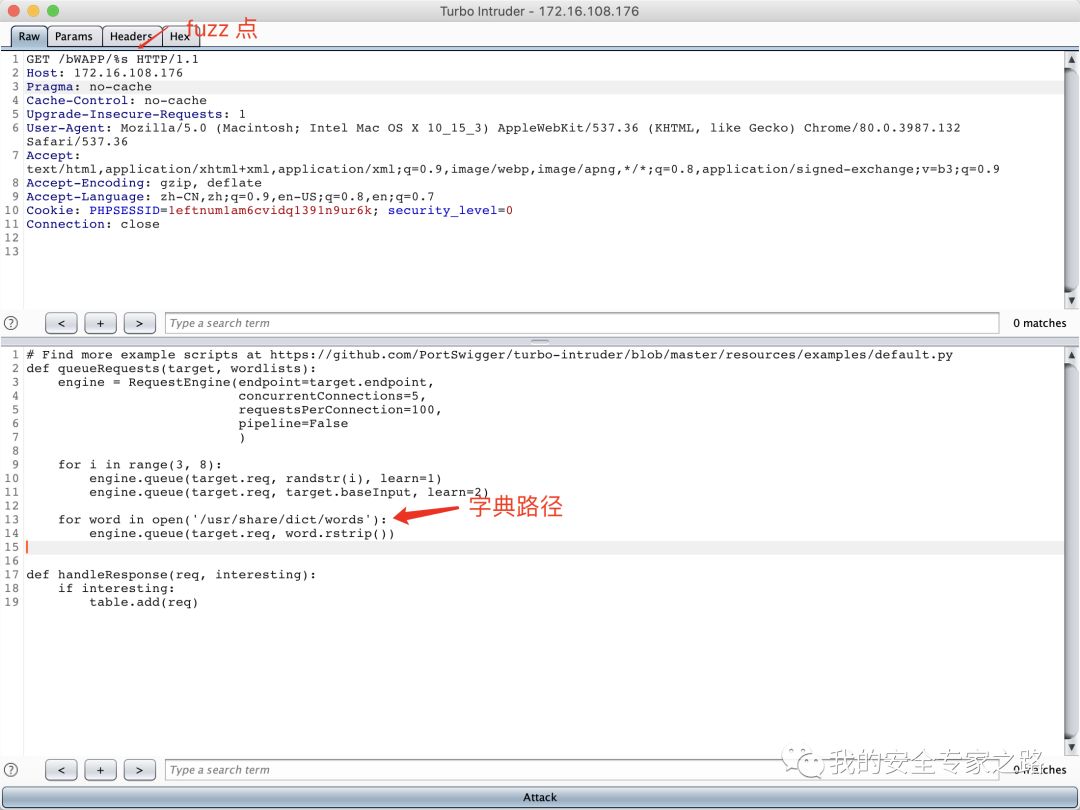
Task: Click the previous match arrow in the request panel
Action: [x=60, y=322]
